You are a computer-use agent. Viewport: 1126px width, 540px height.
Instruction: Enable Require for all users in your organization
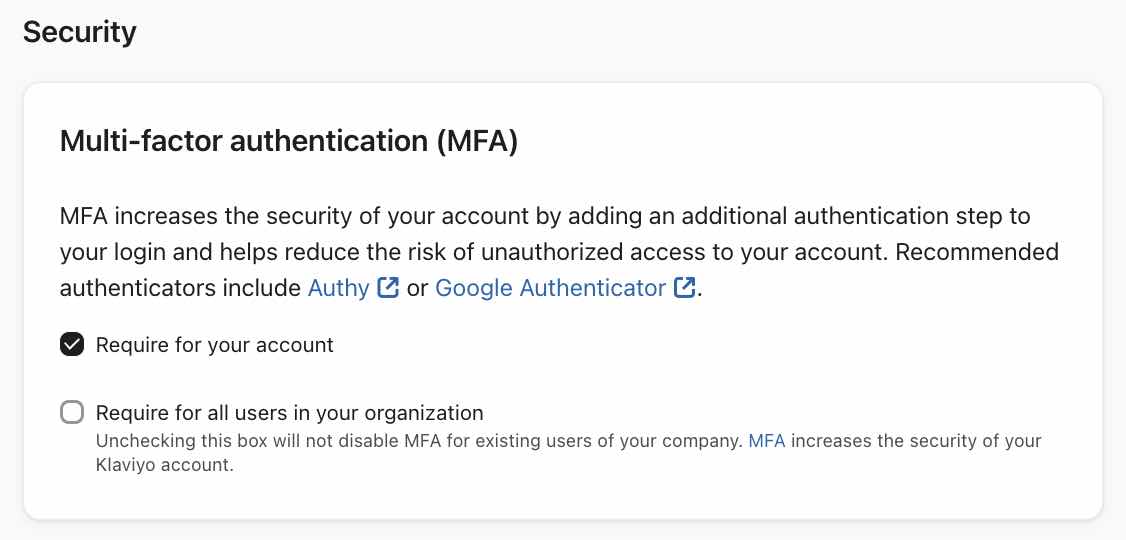click(72, 412)
